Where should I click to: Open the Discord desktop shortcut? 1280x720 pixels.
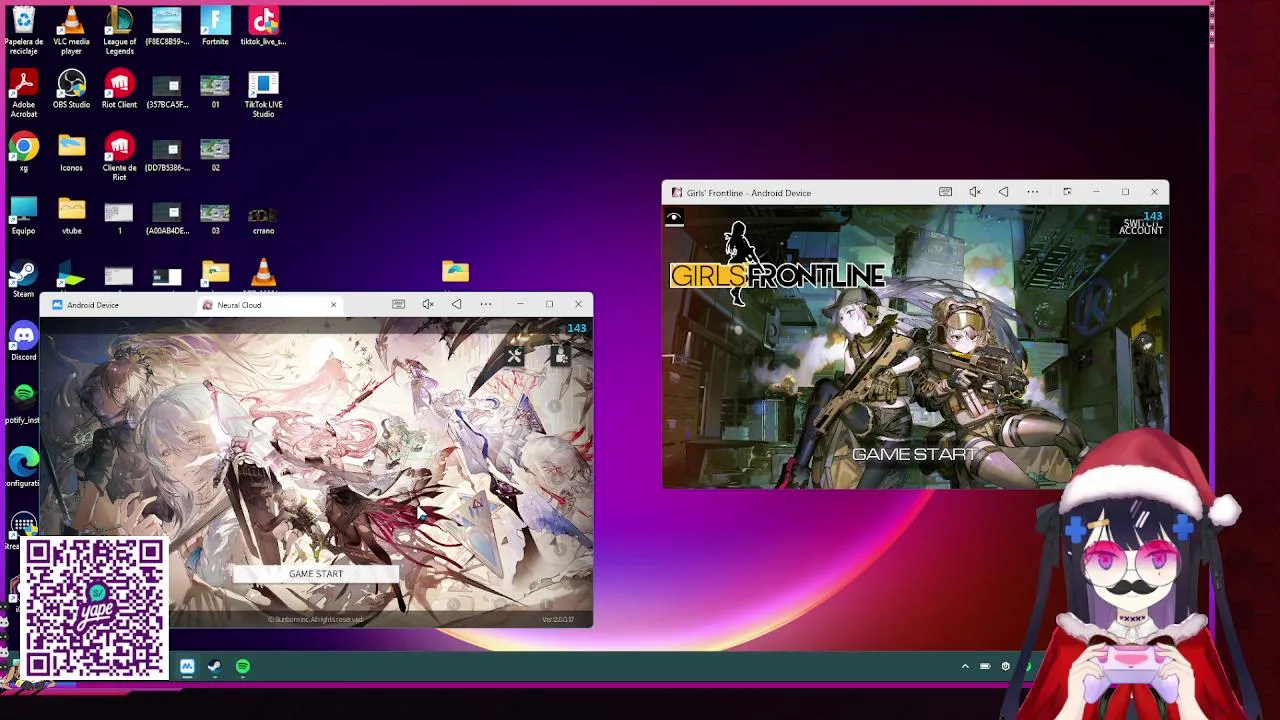[x=24, y=341]
